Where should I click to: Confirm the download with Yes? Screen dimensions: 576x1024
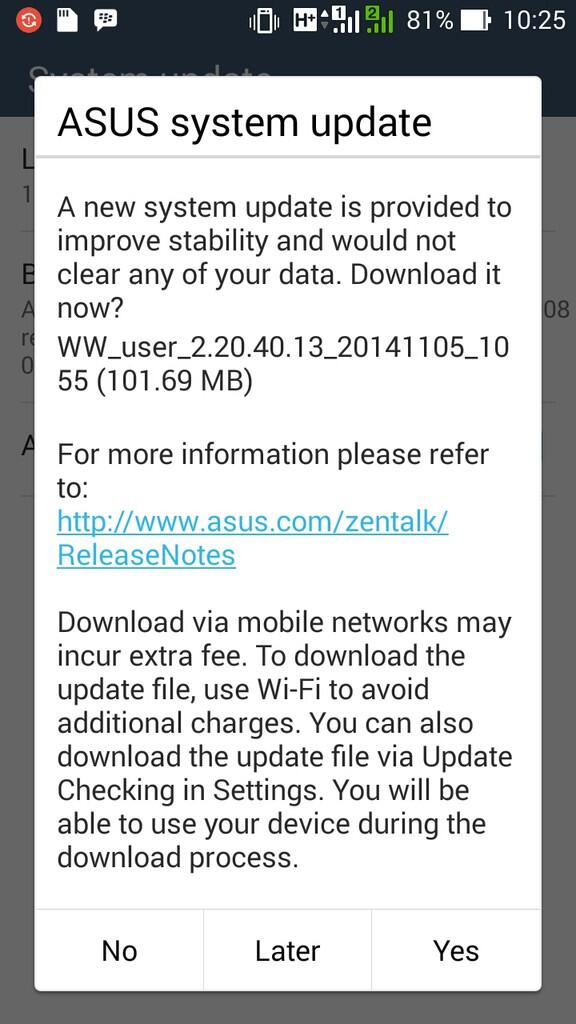coord(456,950)
